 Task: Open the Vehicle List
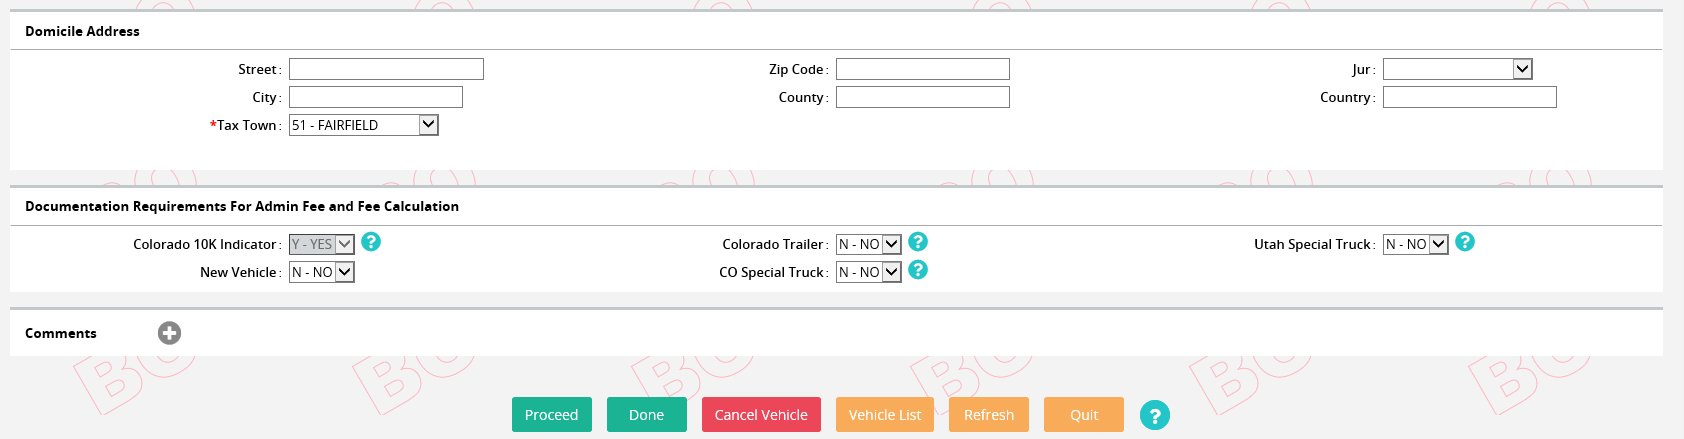[885, 415]
